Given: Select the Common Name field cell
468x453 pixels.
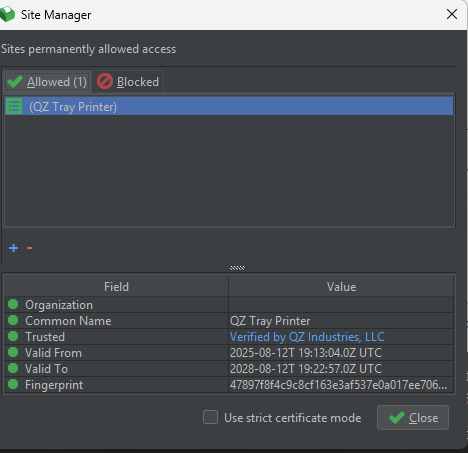Looking at the screenshot, I should tap(116, 321).
